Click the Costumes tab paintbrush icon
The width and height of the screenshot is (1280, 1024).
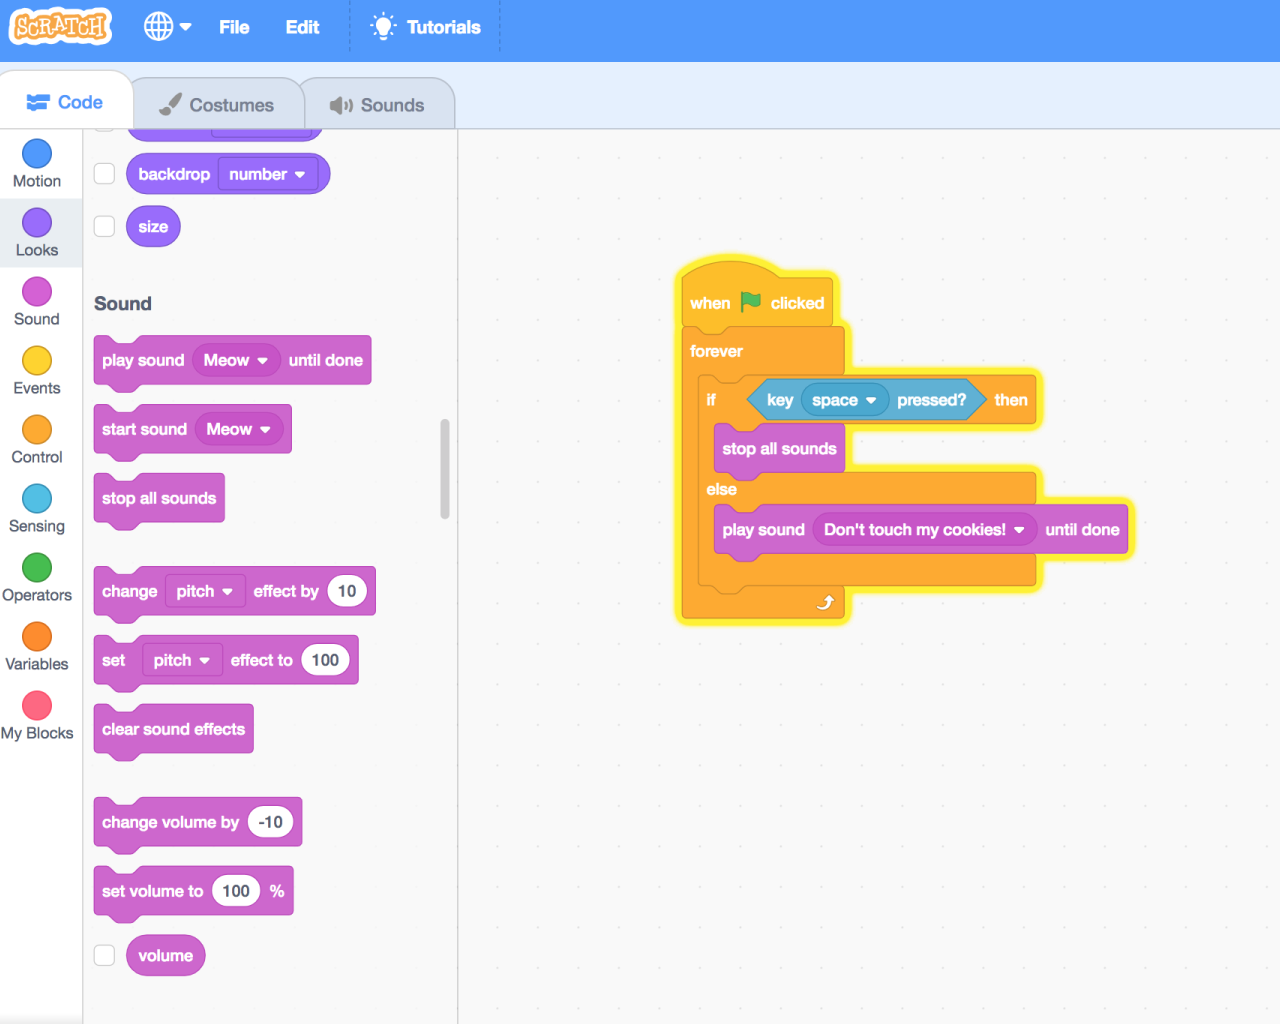click(171, 104)
